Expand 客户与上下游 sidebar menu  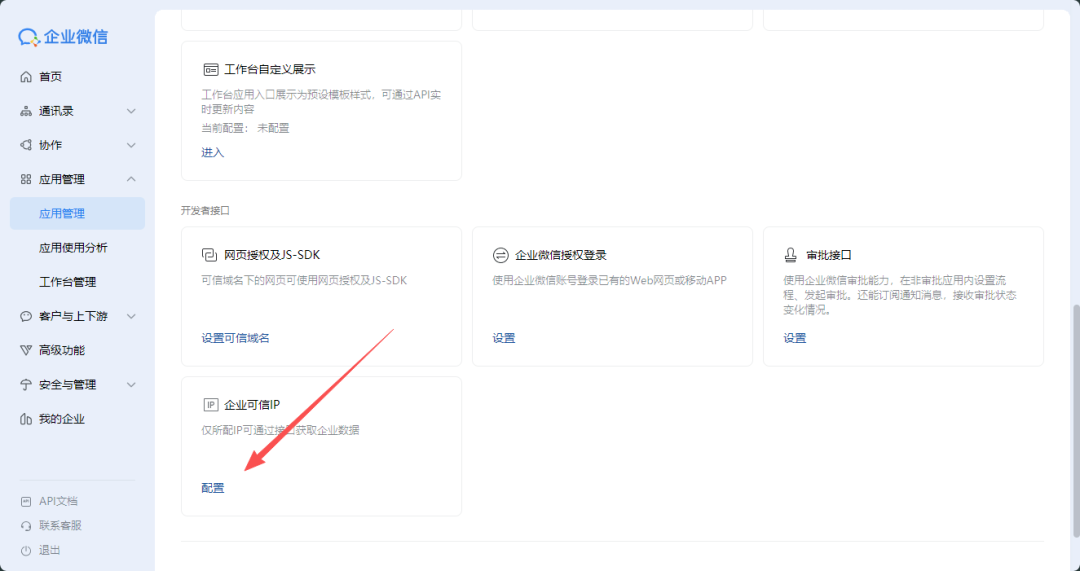[131, 316]
